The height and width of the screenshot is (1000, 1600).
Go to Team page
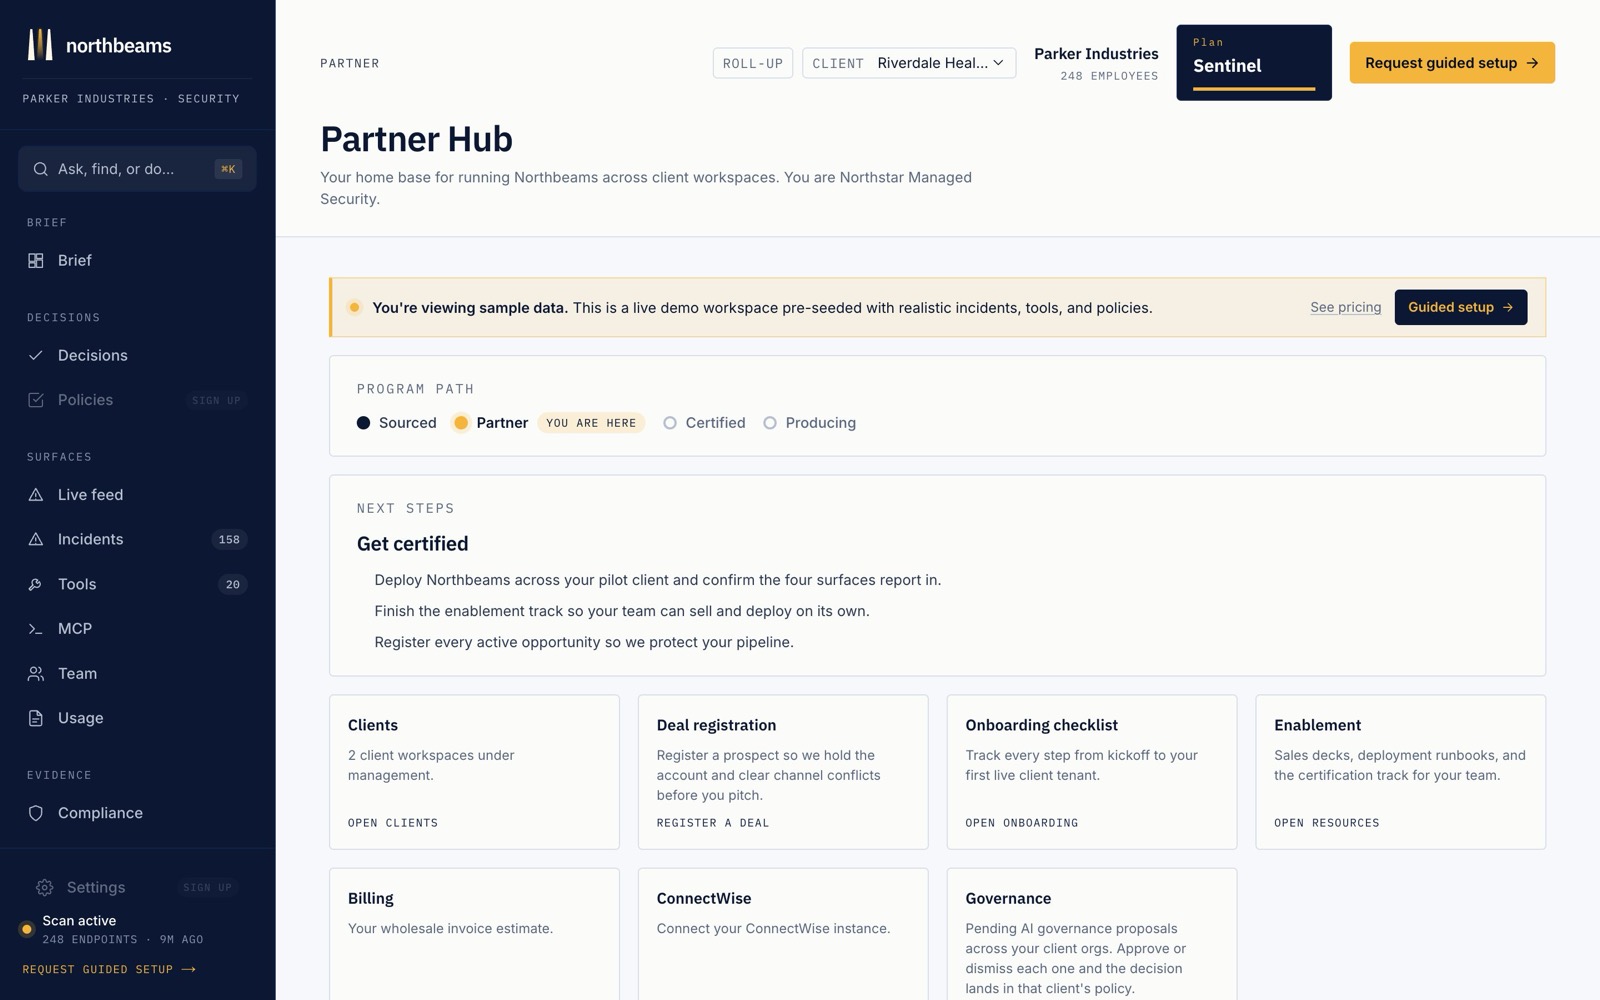pyautogui.click(x=137, y=674)
